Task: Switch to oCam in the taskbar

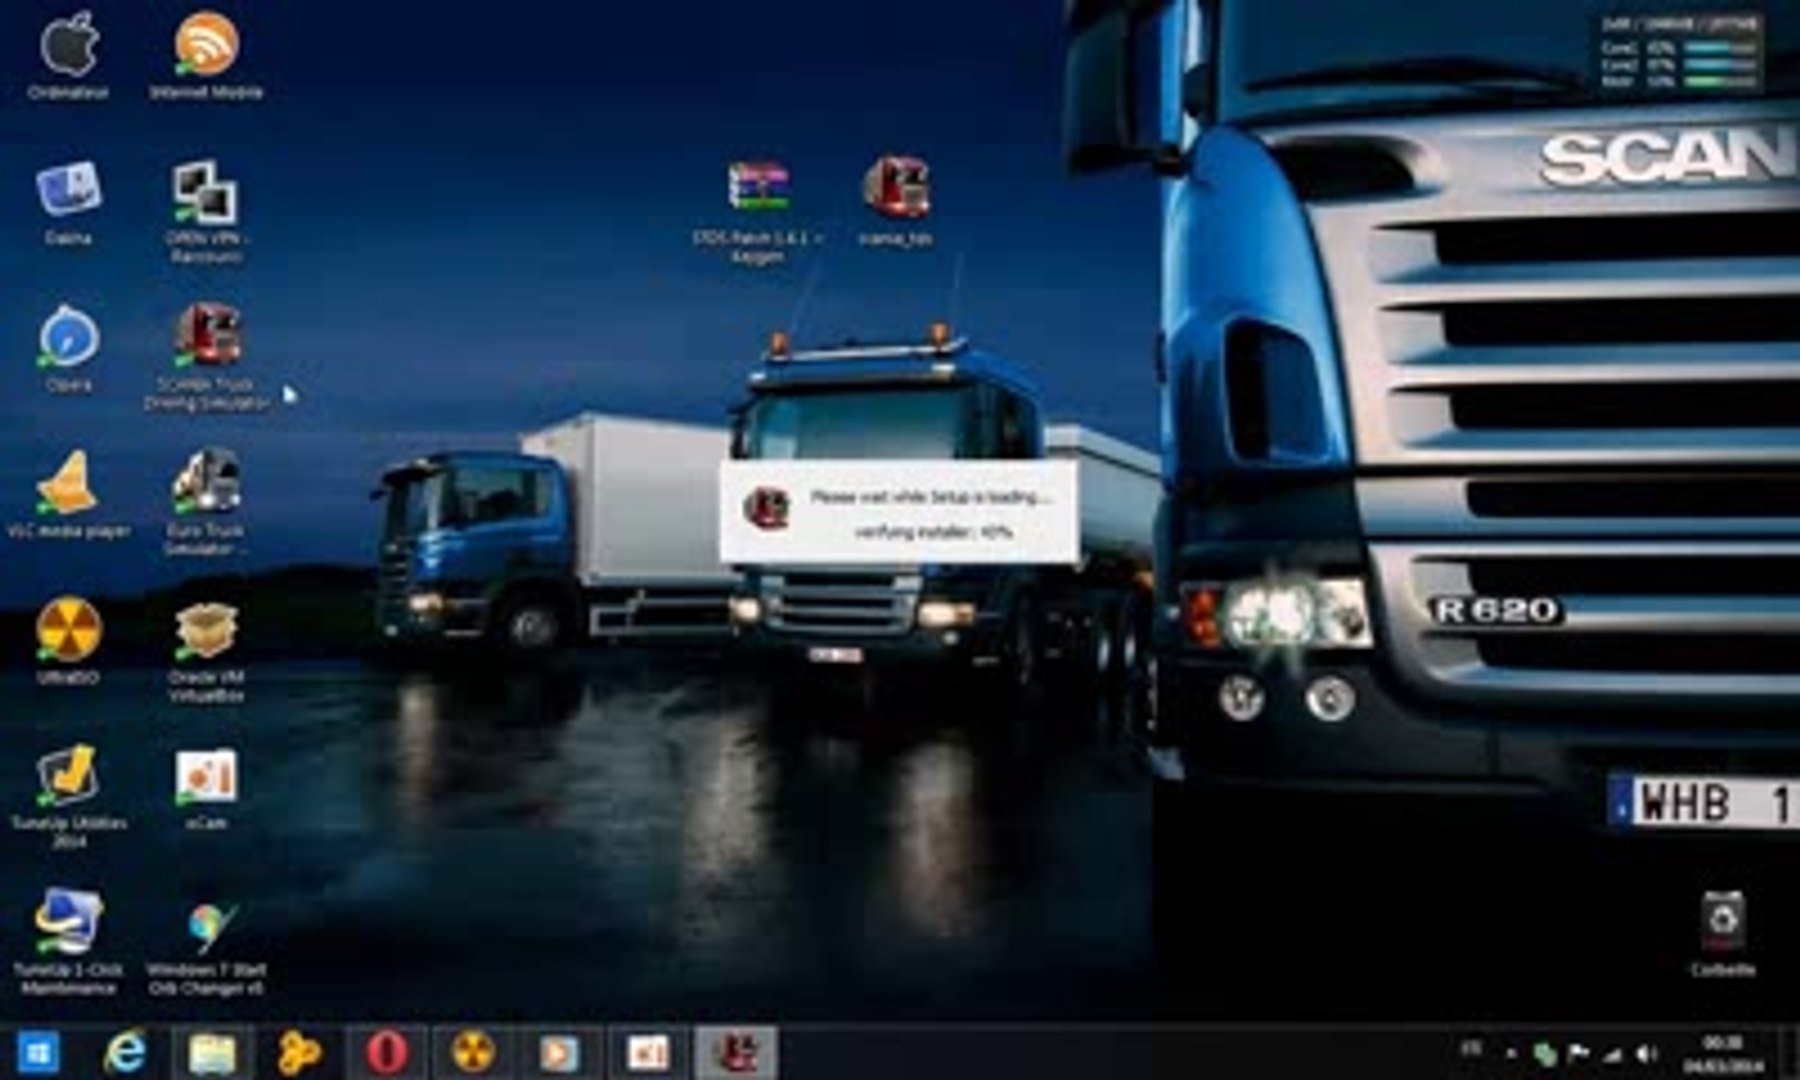Action: pyautogui.click(x=647, y=1052)
